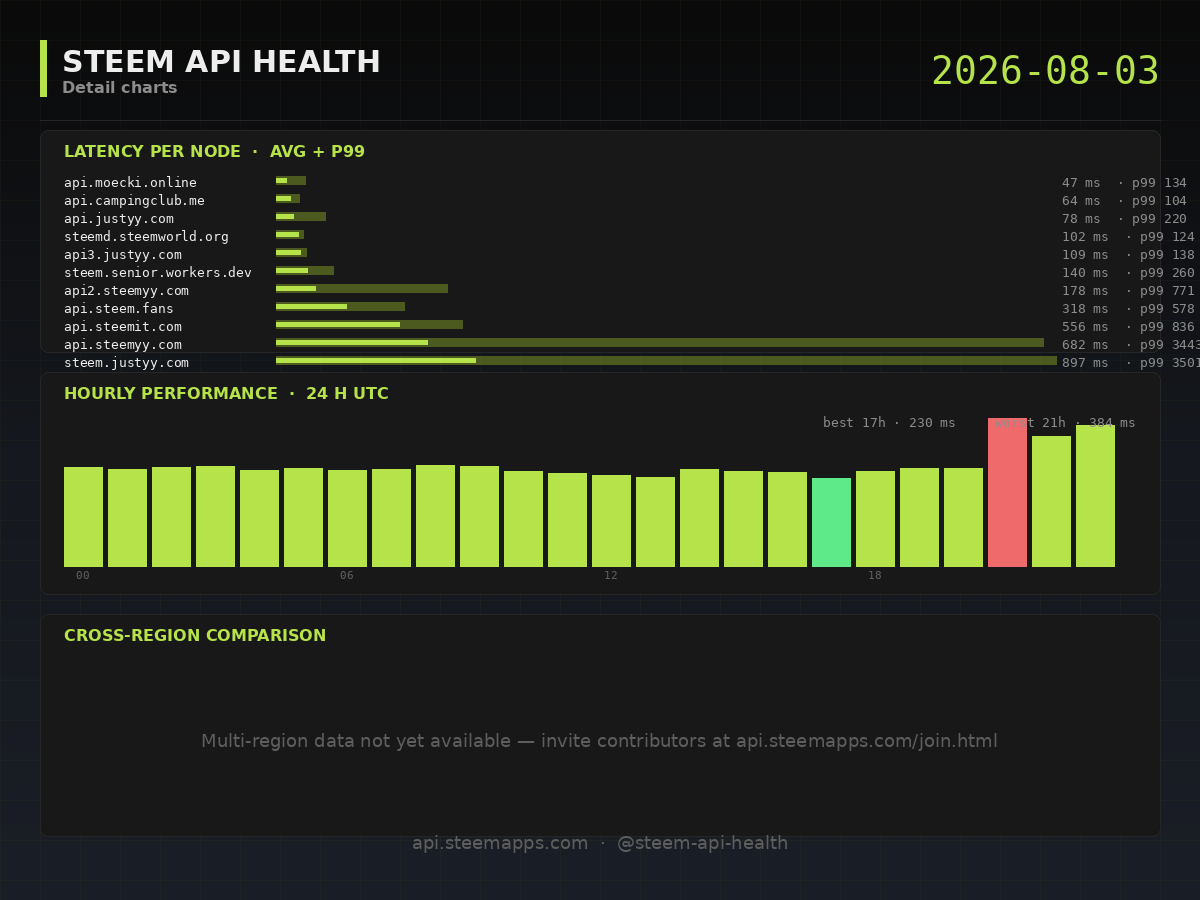1200x900 pixels.
Task: Click the green best-hour bar
Action: [831, 523]
